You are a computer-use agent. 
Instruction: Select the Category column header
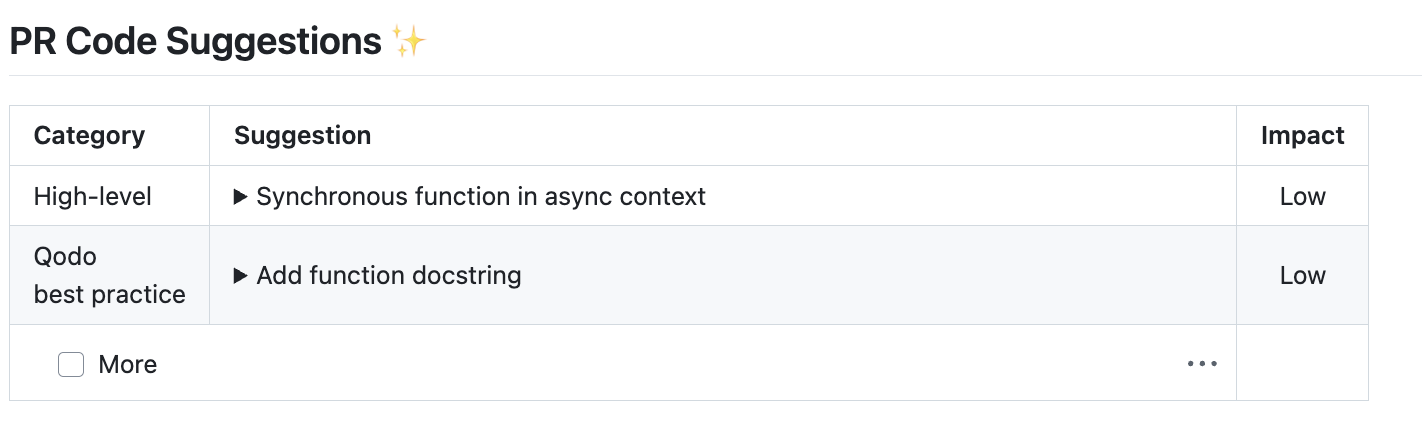pos(89,135)
